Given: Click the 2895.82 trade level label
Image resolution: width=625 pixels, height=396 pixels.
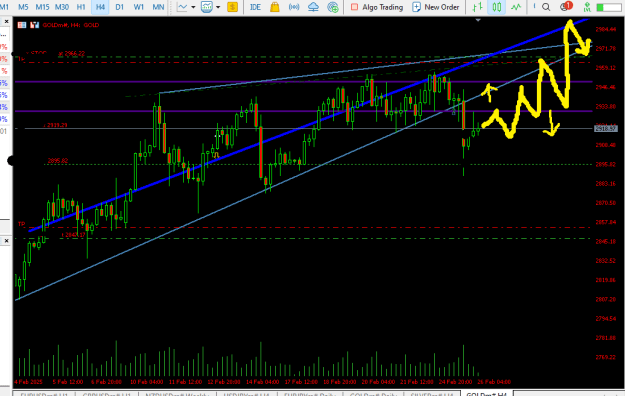Looking at the screenshot, I should tap(57, 161).
